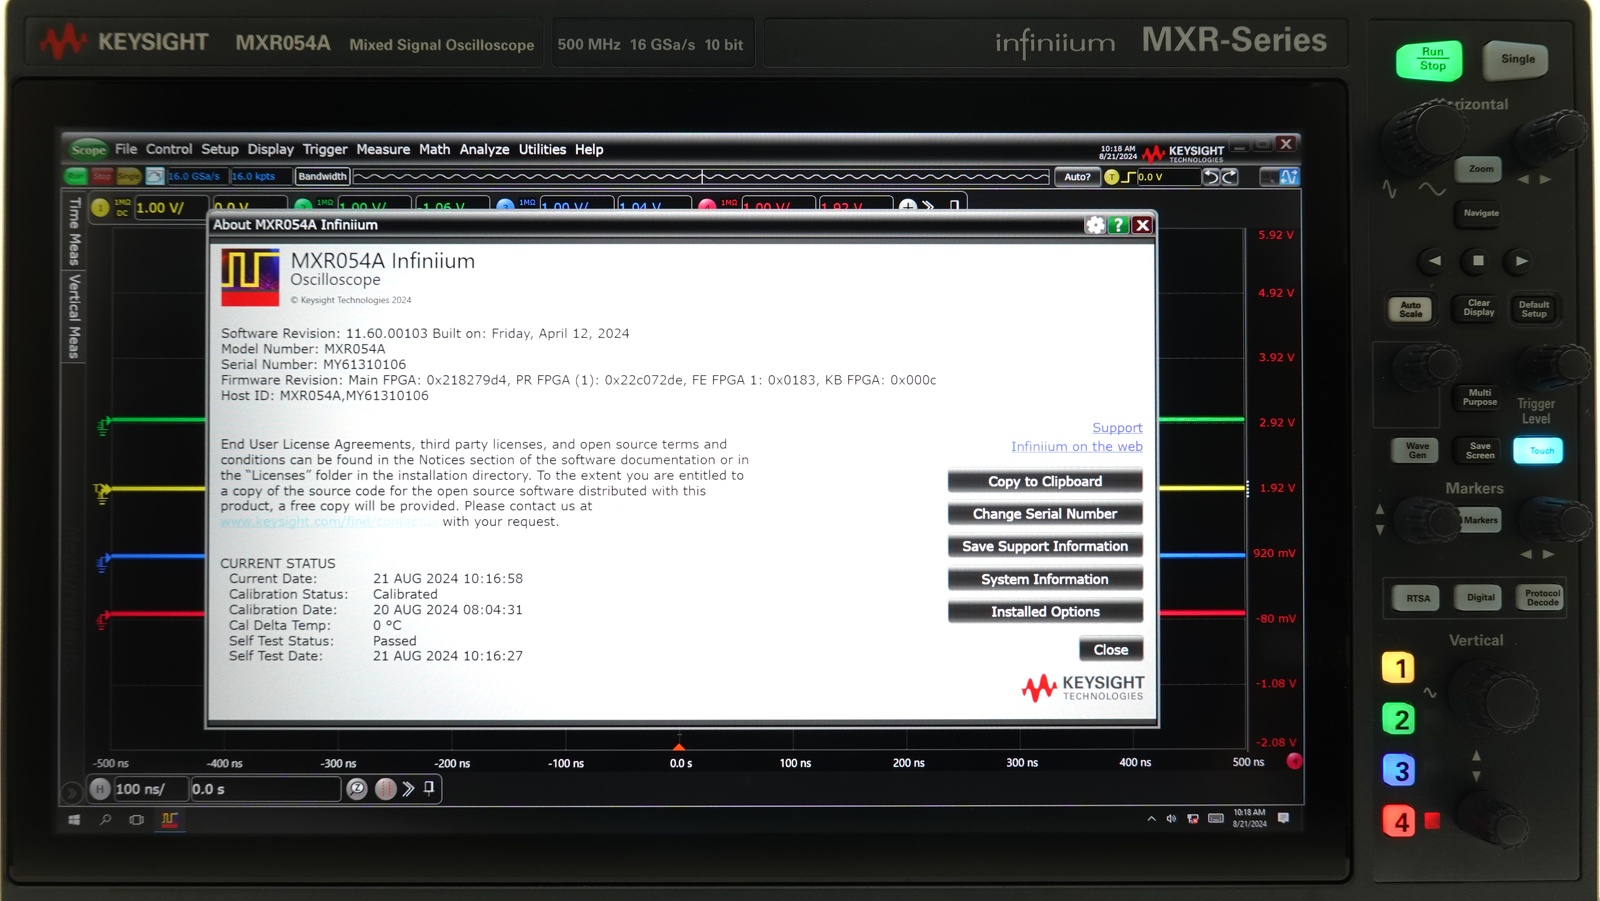View Installed Options
The image size is (1600, 901).
(x=1045, y=612)
